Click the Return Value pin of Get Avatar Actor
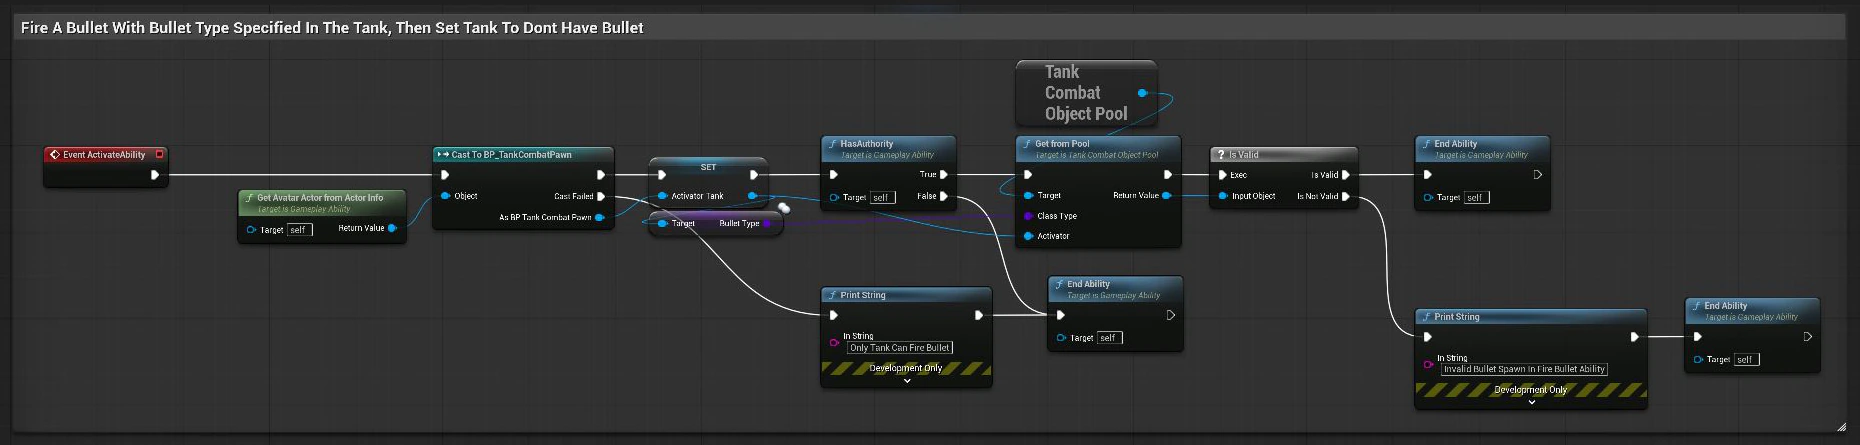This screenshot has height=445, width=1860. [392, 228]
